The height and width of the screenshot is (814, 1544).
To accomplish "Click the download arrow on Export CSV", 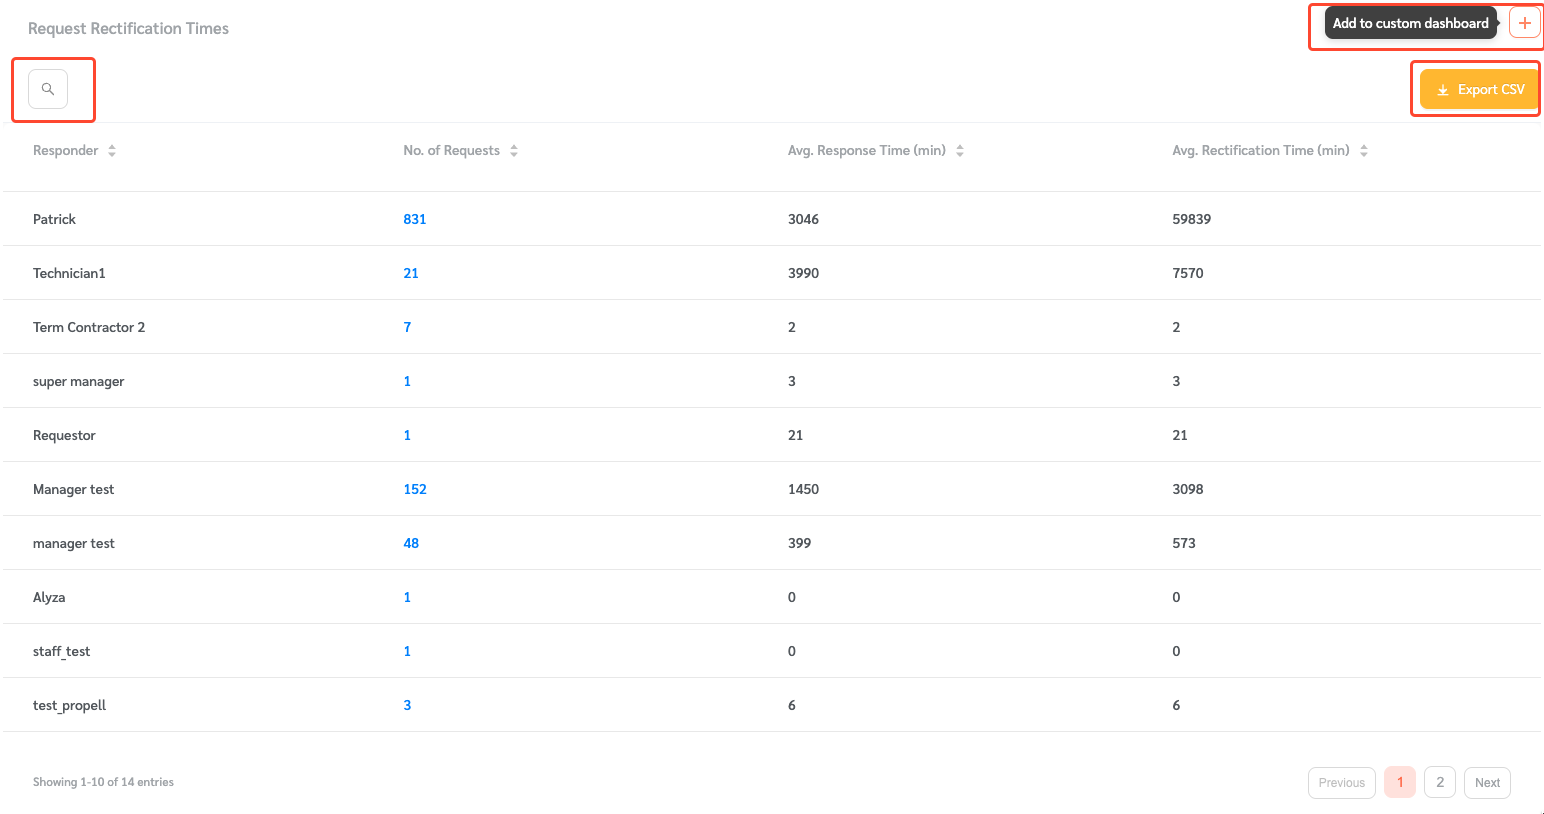I will click(1443, 89).
